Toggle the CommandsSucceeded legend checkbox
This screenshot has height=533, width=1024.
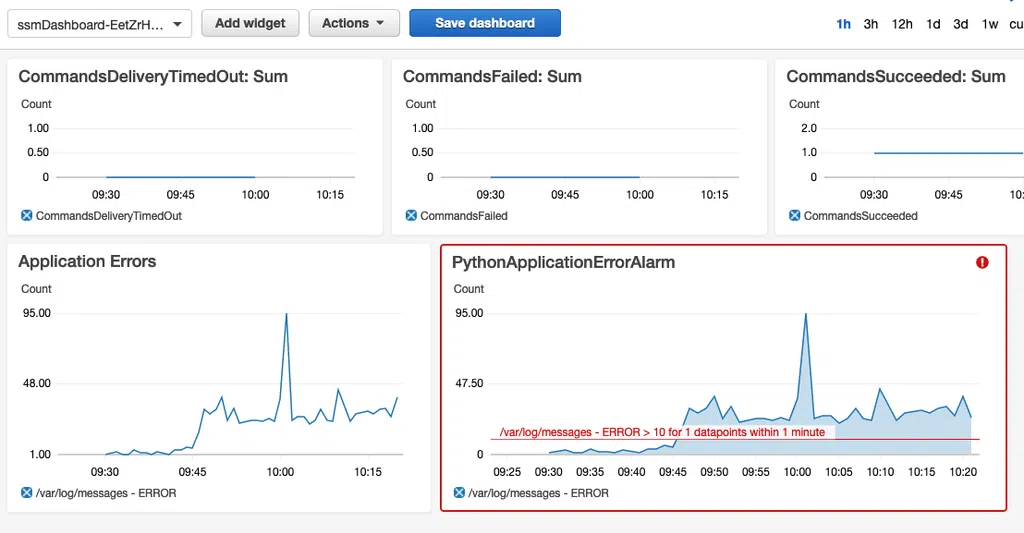[x=794, y=216]
